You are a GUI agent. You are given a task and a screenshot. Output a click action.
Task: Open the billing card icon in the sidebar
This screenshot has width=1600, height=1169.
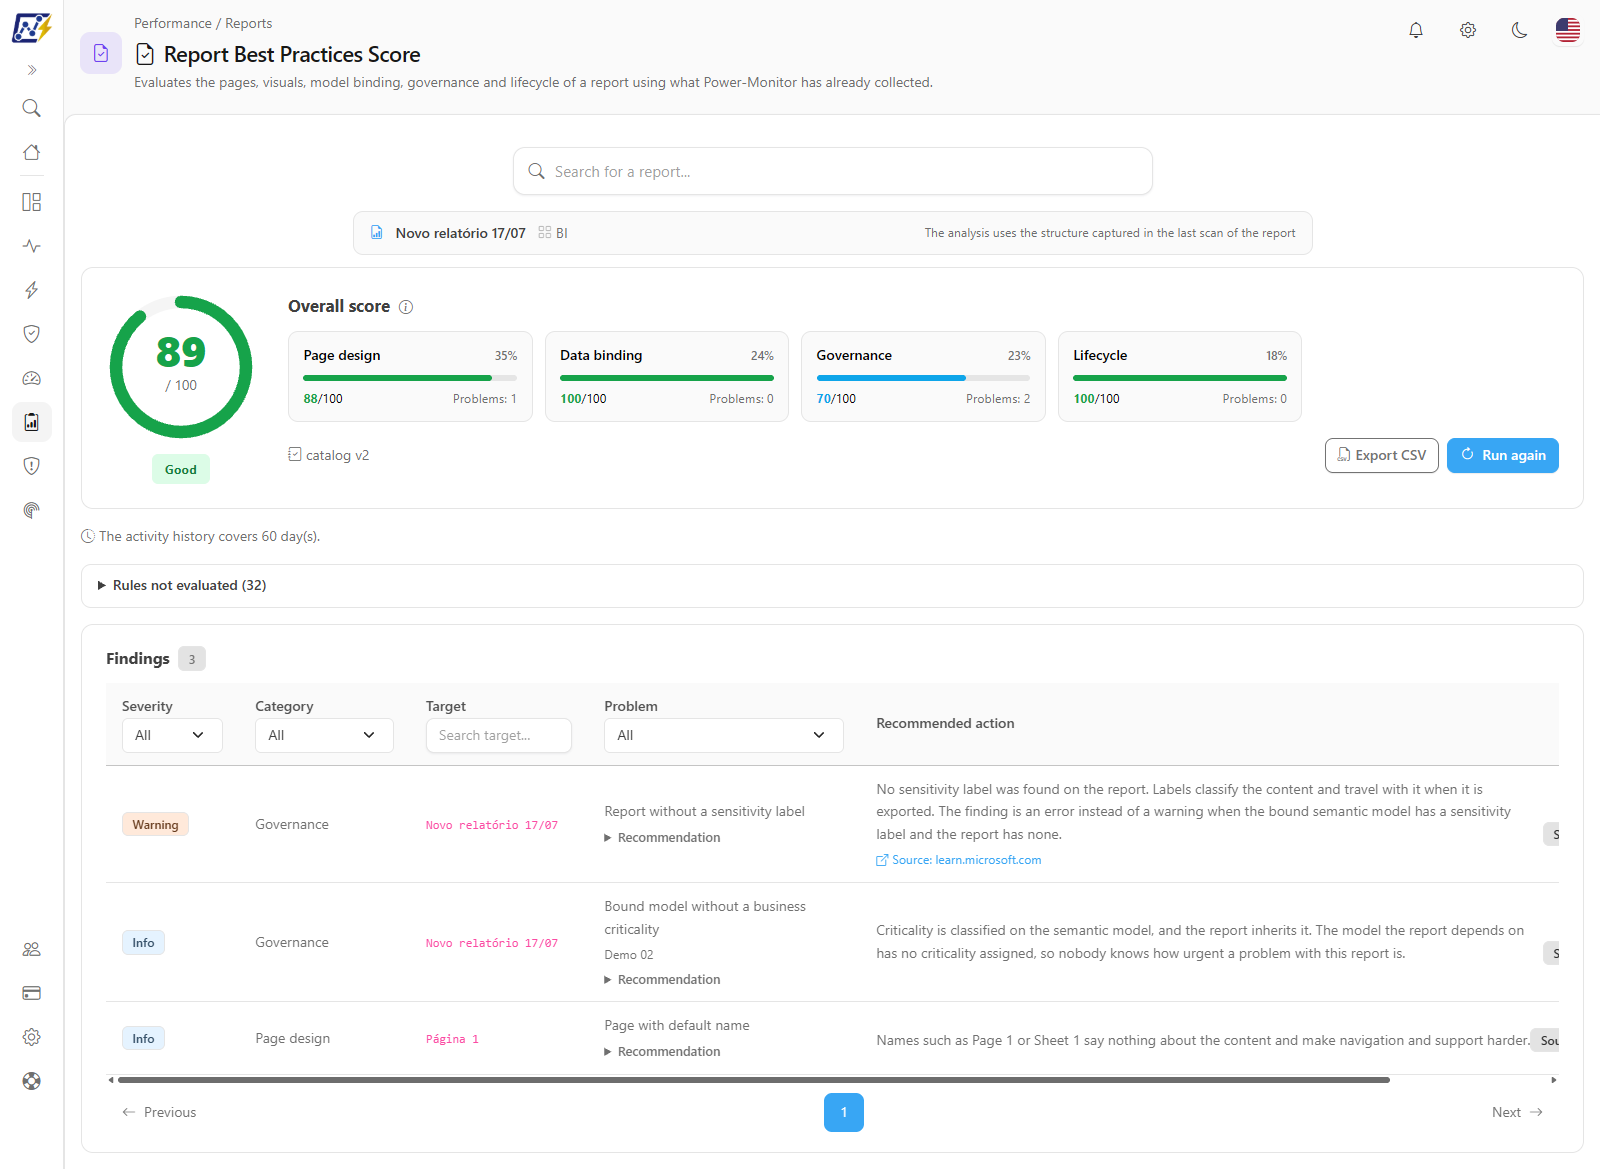pyautogui.click(x=32, y=993)
